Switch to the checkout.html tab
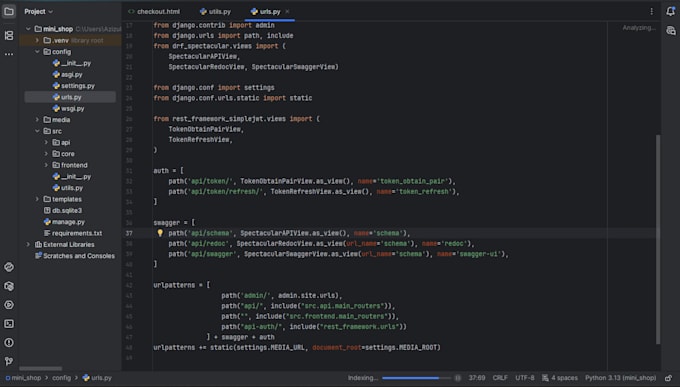 coord(154,12)
